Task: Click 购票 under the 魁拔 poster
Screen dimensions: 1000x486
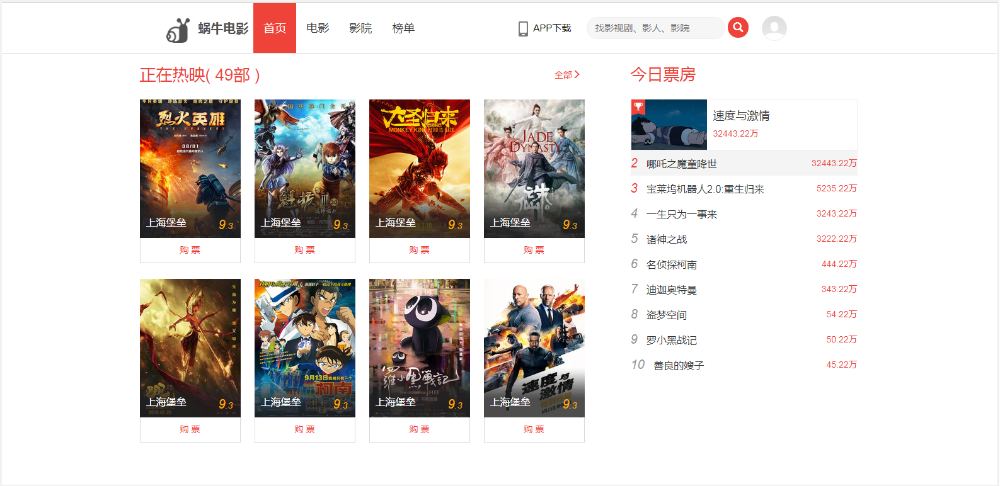Action: (305, 250)
